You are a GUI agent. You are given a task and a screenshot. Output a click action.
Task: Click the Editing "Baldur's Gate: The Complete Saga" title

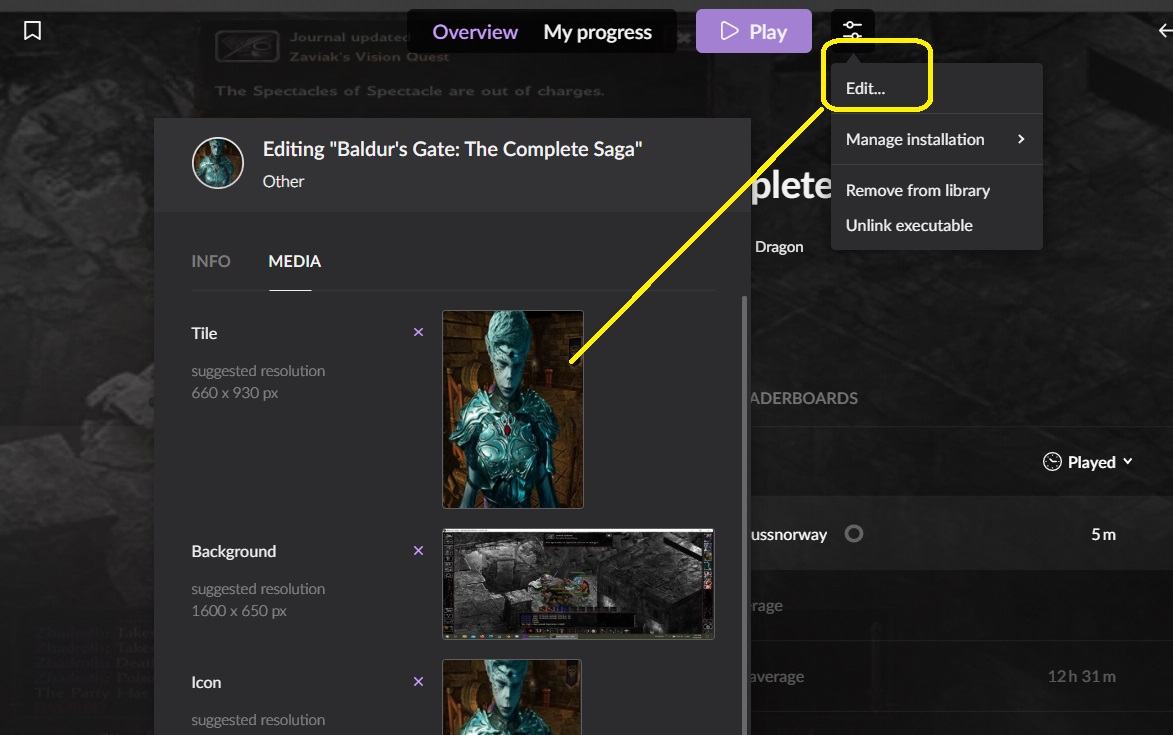pos(453,149)
